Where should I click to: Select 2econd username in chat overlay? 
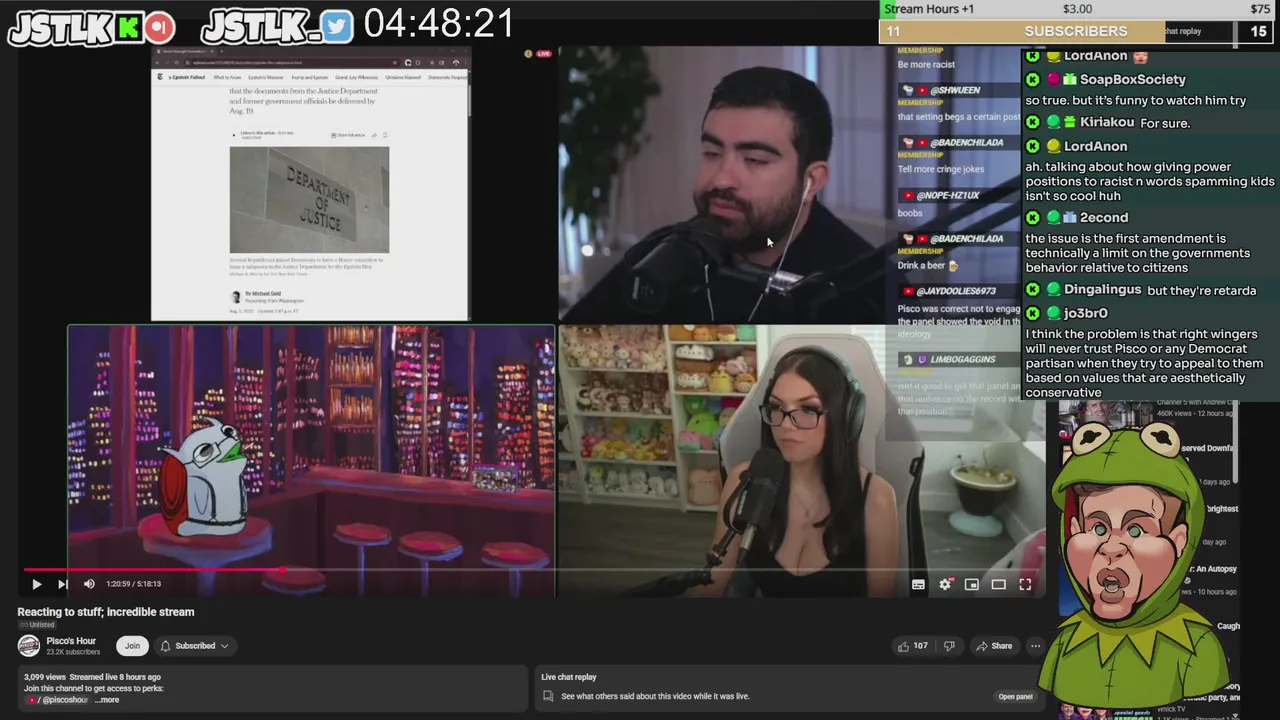[x=1104, y=217]
